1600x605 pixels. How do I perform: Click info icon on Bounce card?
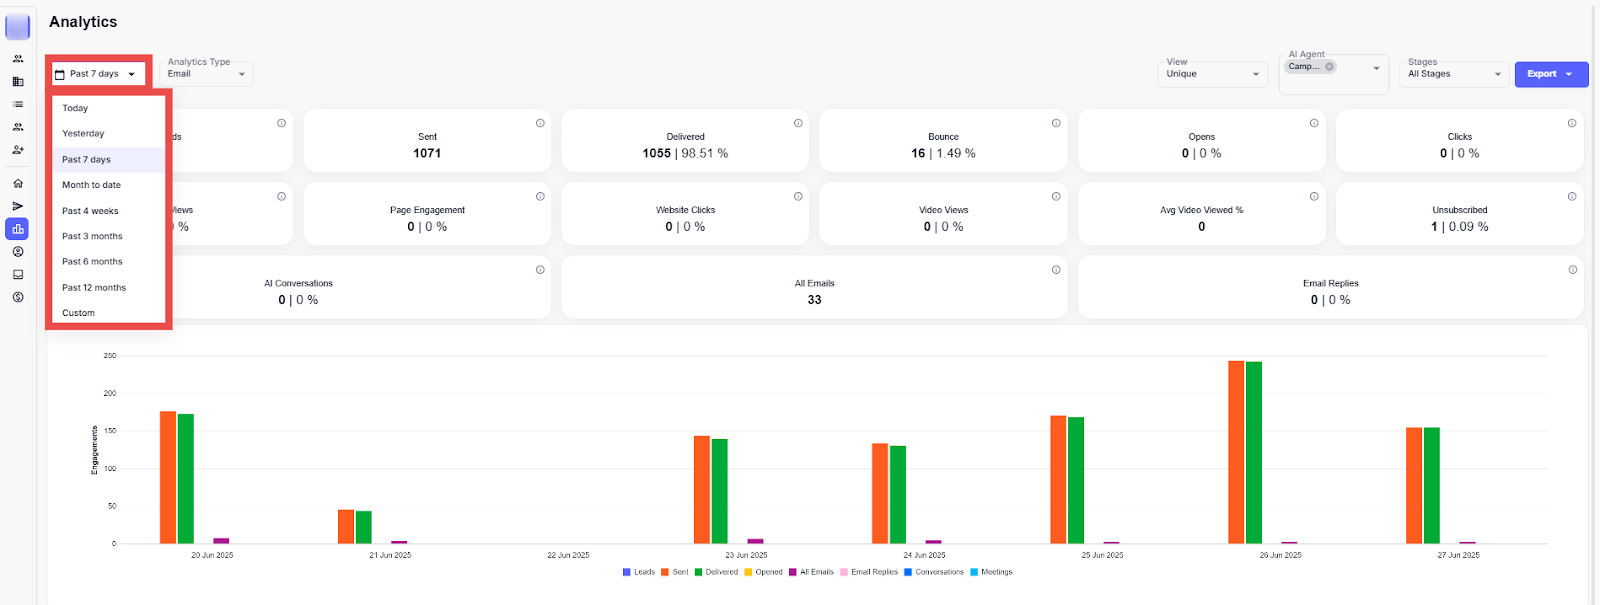[1056, 123]
